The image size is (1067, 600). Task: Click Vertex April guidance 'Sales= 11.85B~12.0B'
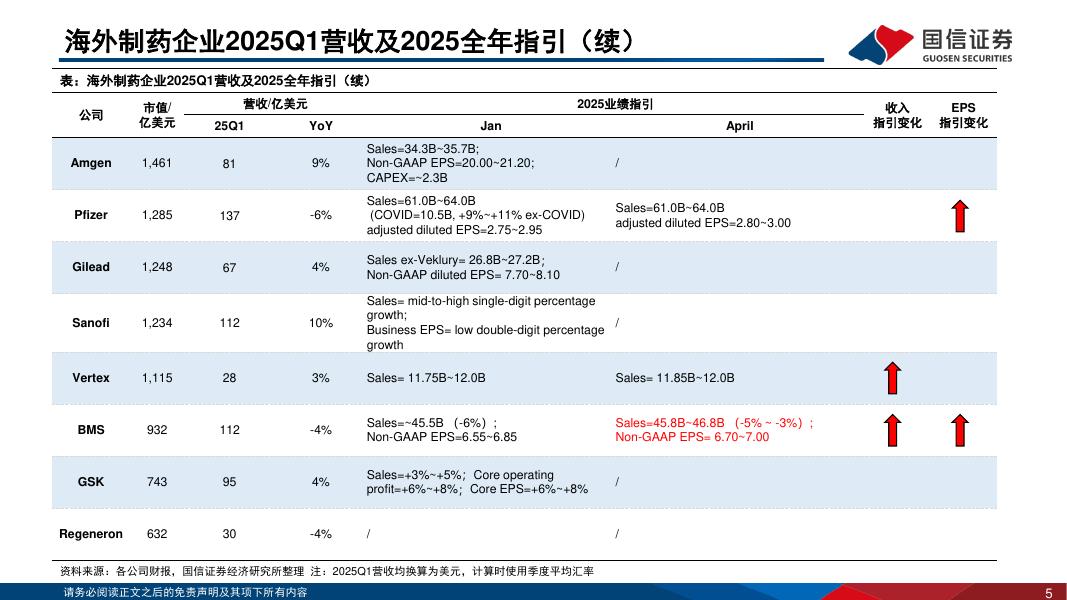(x=675, y=378)
